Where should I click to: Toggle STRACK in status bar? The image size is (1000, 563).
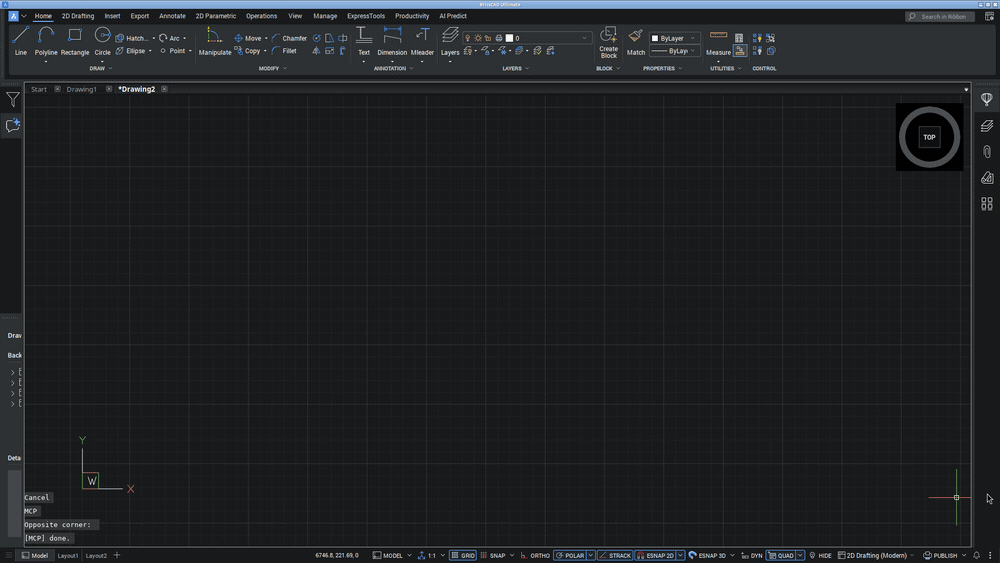point(614,555)
